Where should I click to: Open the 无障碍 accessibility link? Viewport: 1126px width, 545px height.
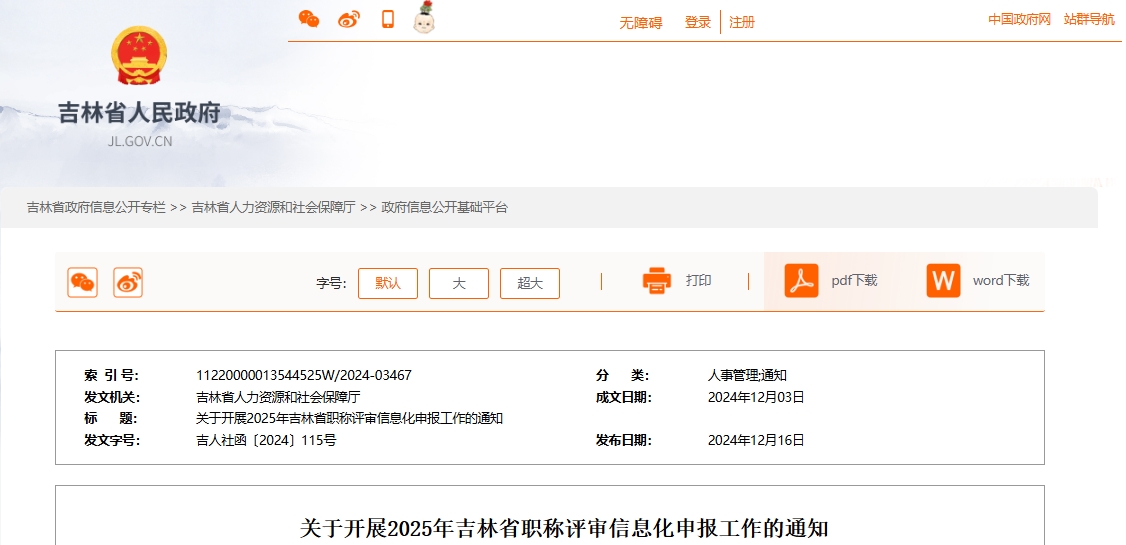641,23
